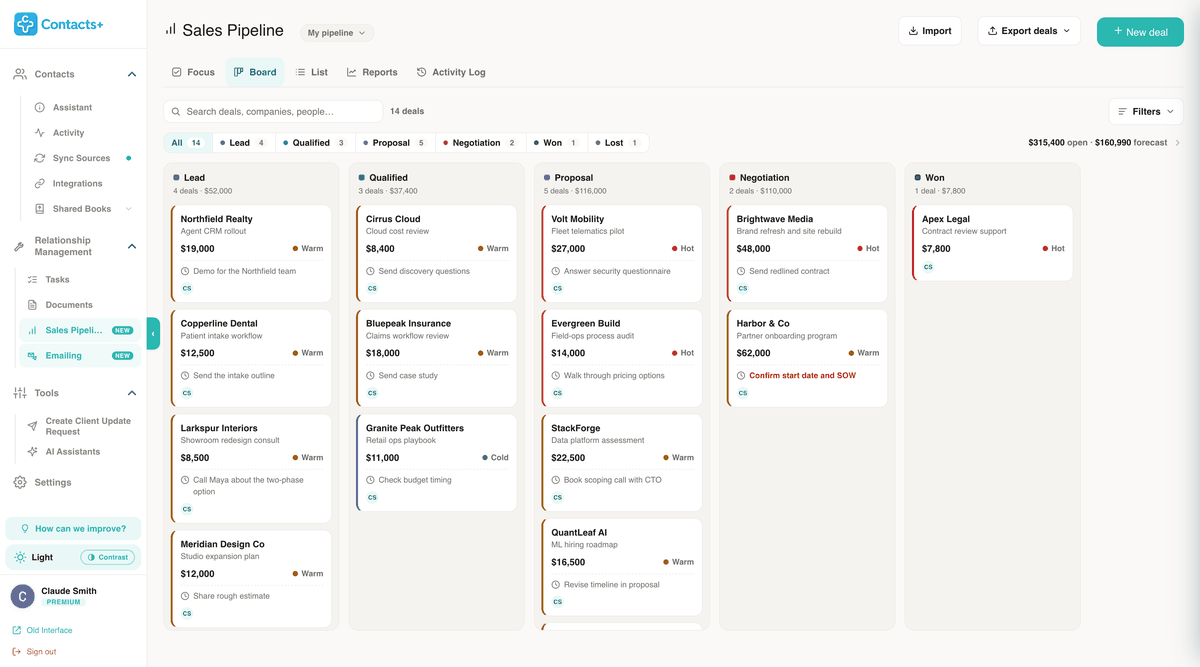Viewport: 1200px width, 667px height.
Task: Filter by Proposal stage chip
Action: click(395, 143)
